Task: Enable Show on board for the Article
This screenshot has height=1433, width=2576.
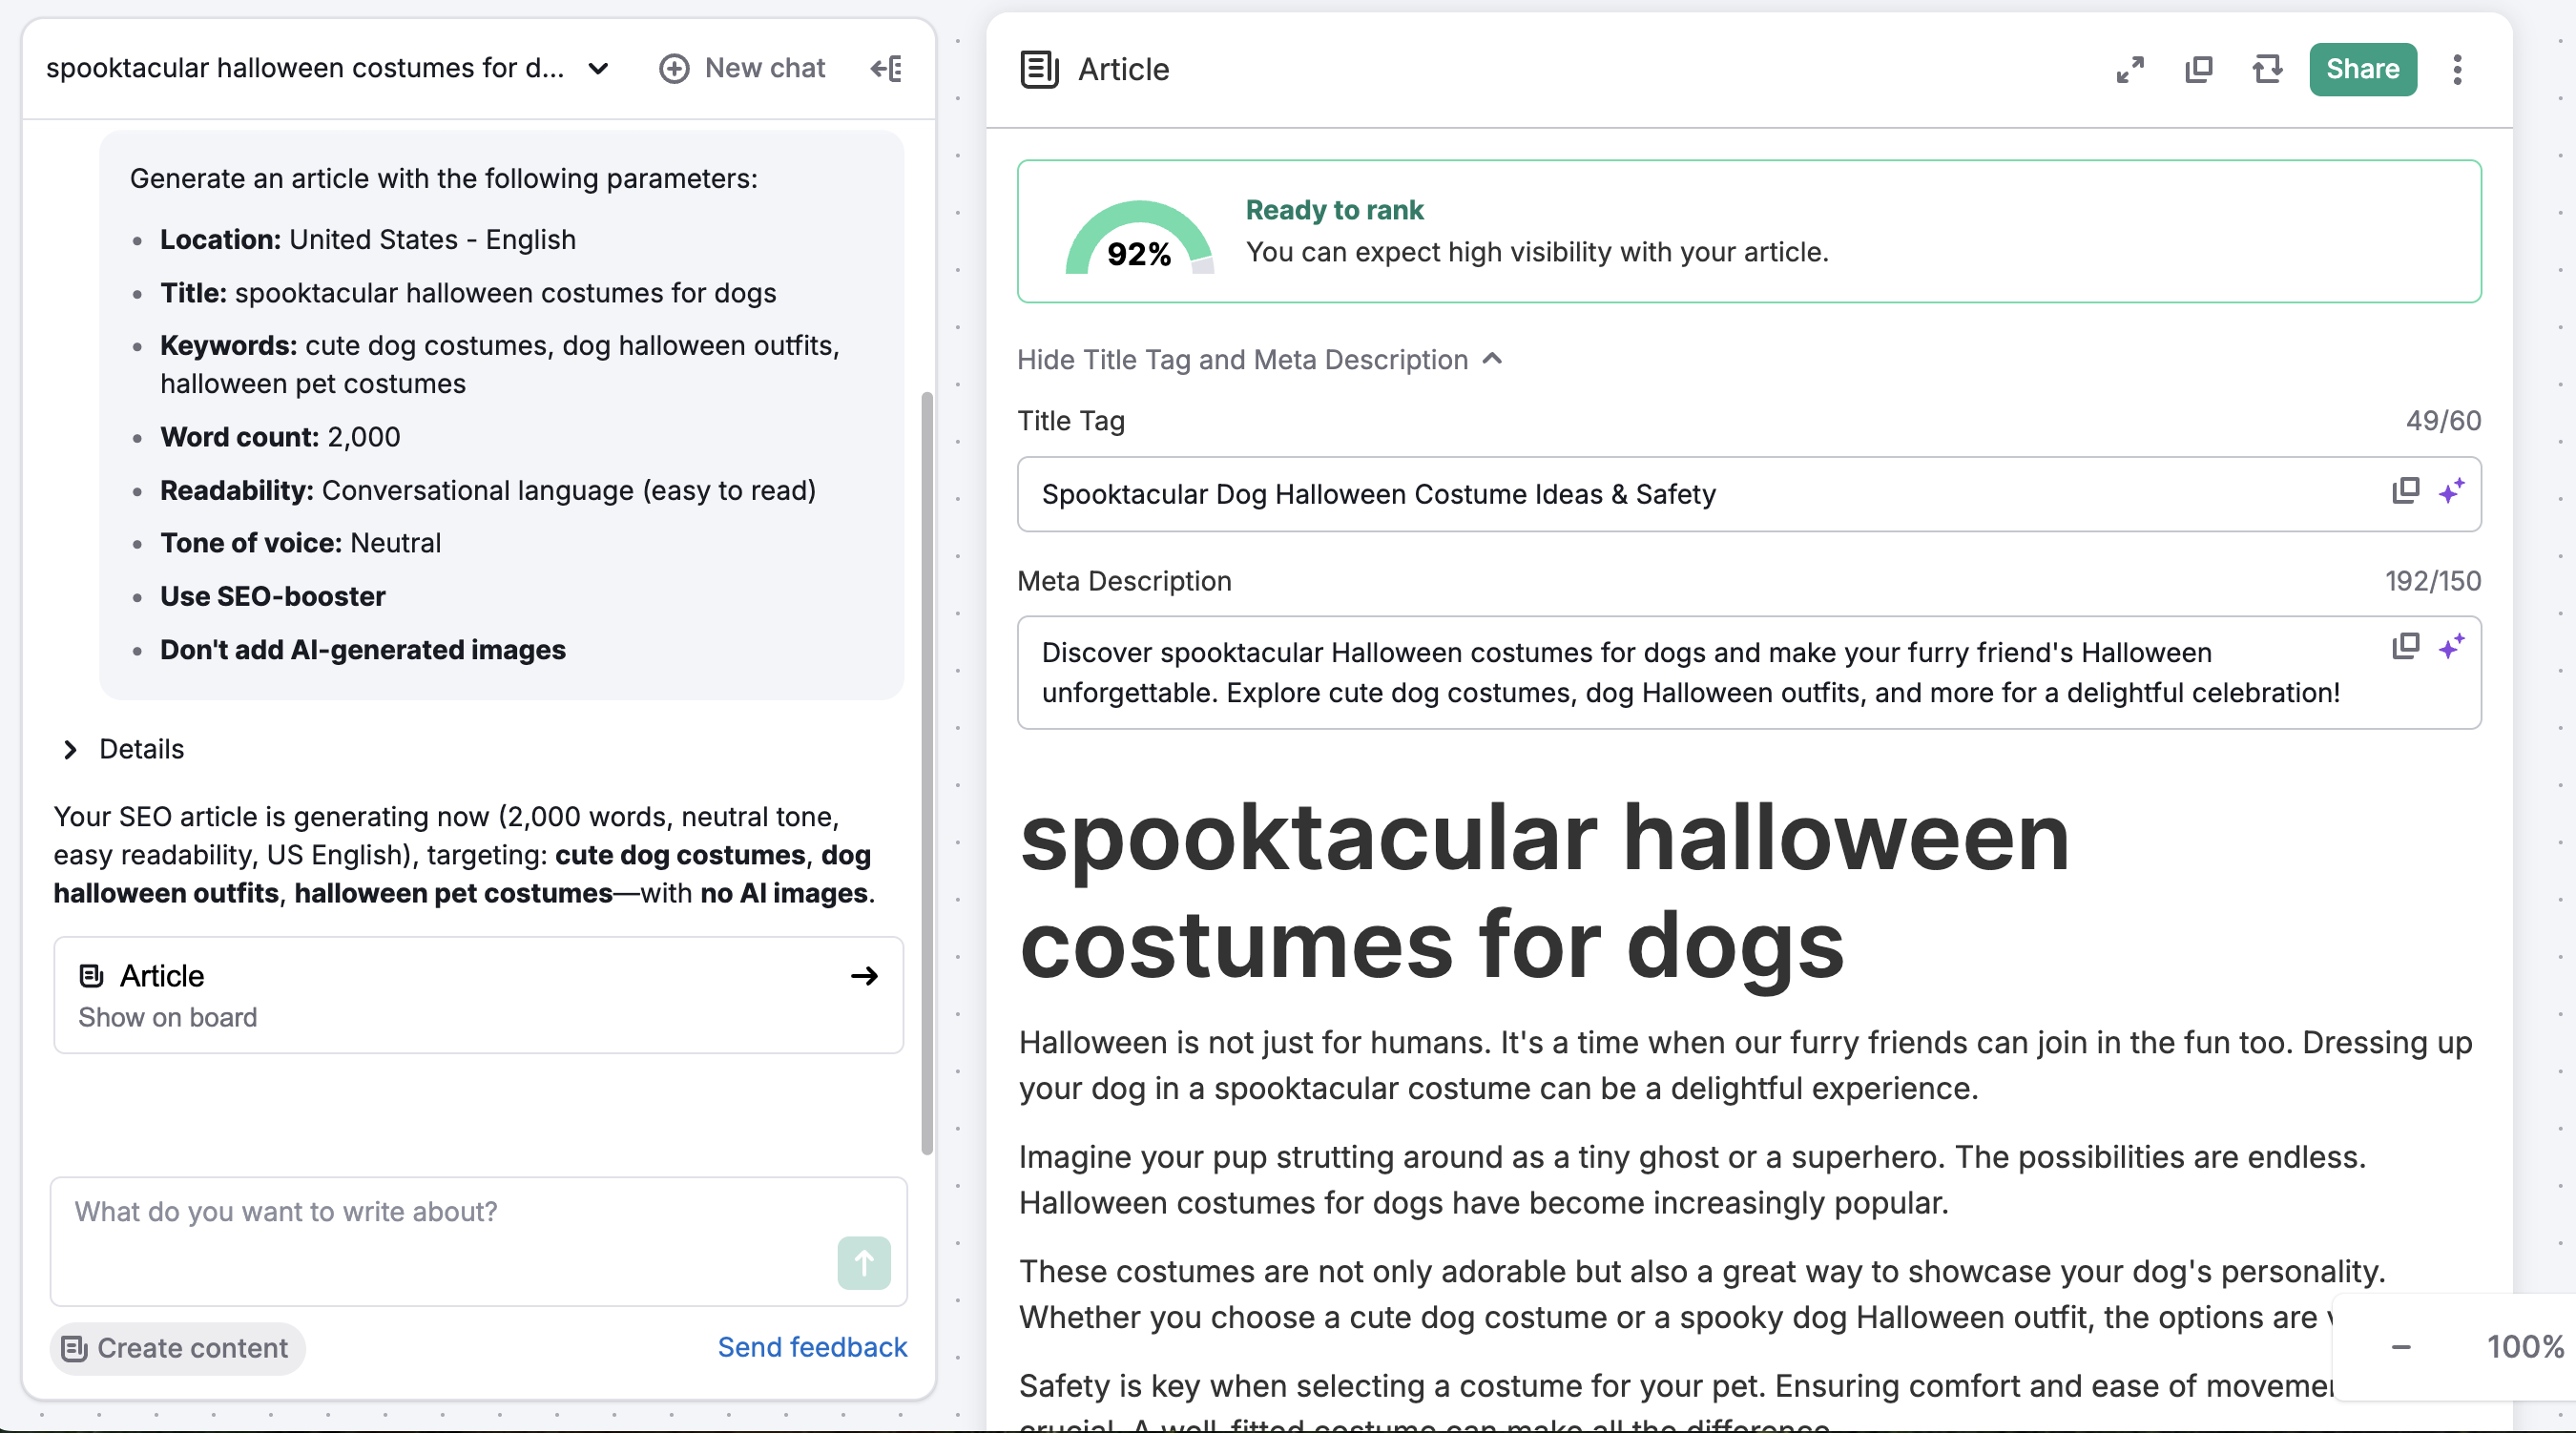Action: pyautogui.click(x=167, y=1017)
